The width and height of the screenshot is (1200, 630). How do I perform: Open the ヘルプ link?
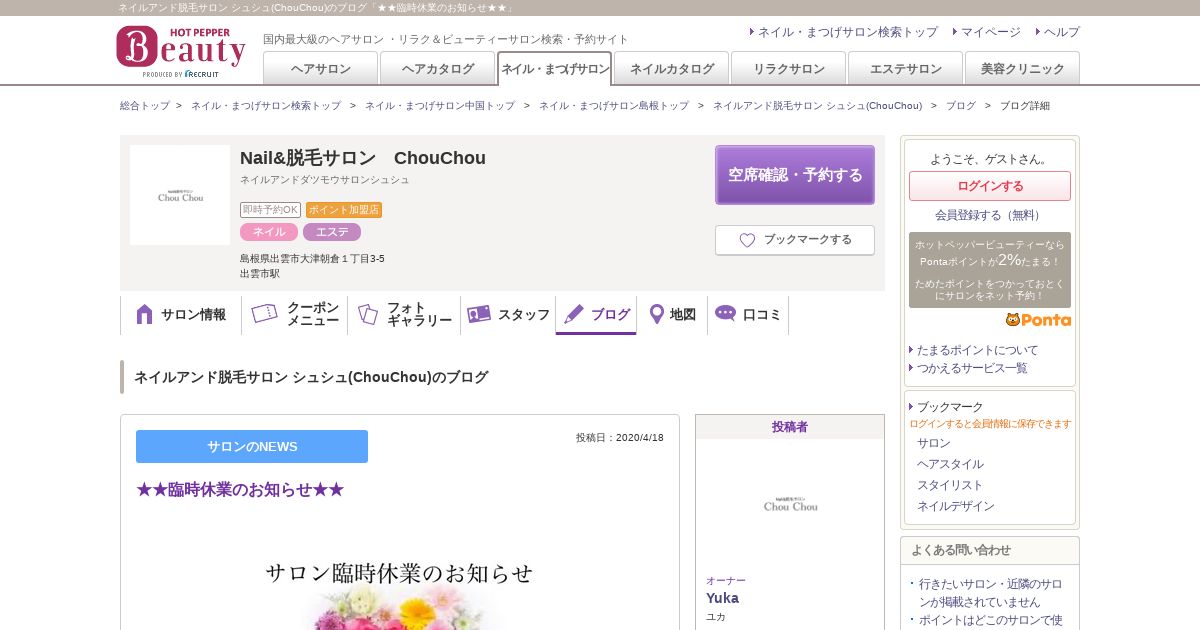point(1062,32)
